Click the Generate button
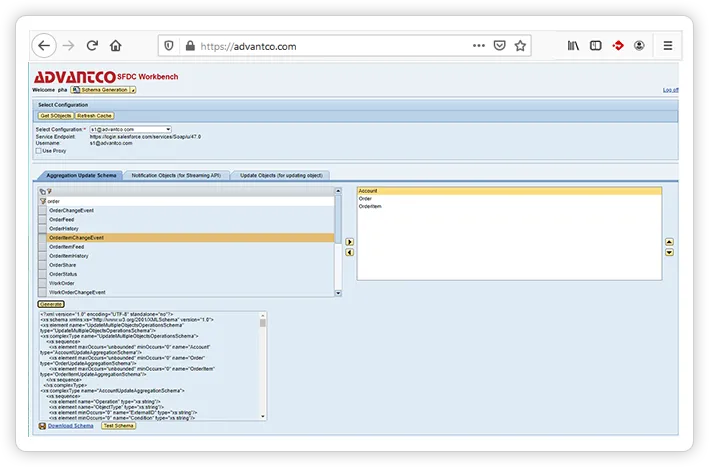The height and width of the screenshot is (467, 709). tap(51, 304)
